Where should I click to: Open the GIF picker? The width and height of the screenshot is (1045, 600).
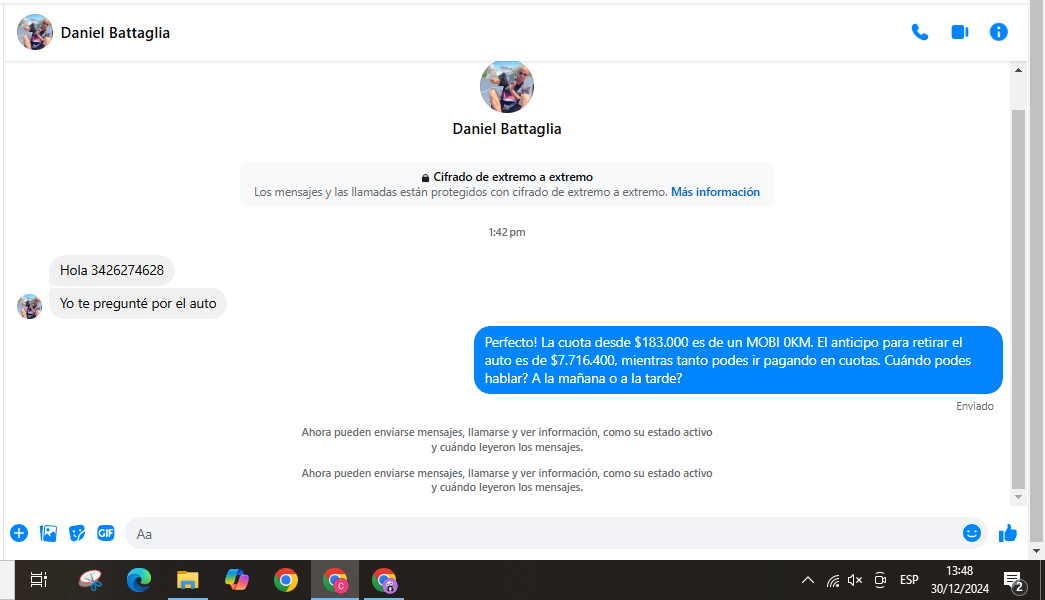tap(106, 533)
